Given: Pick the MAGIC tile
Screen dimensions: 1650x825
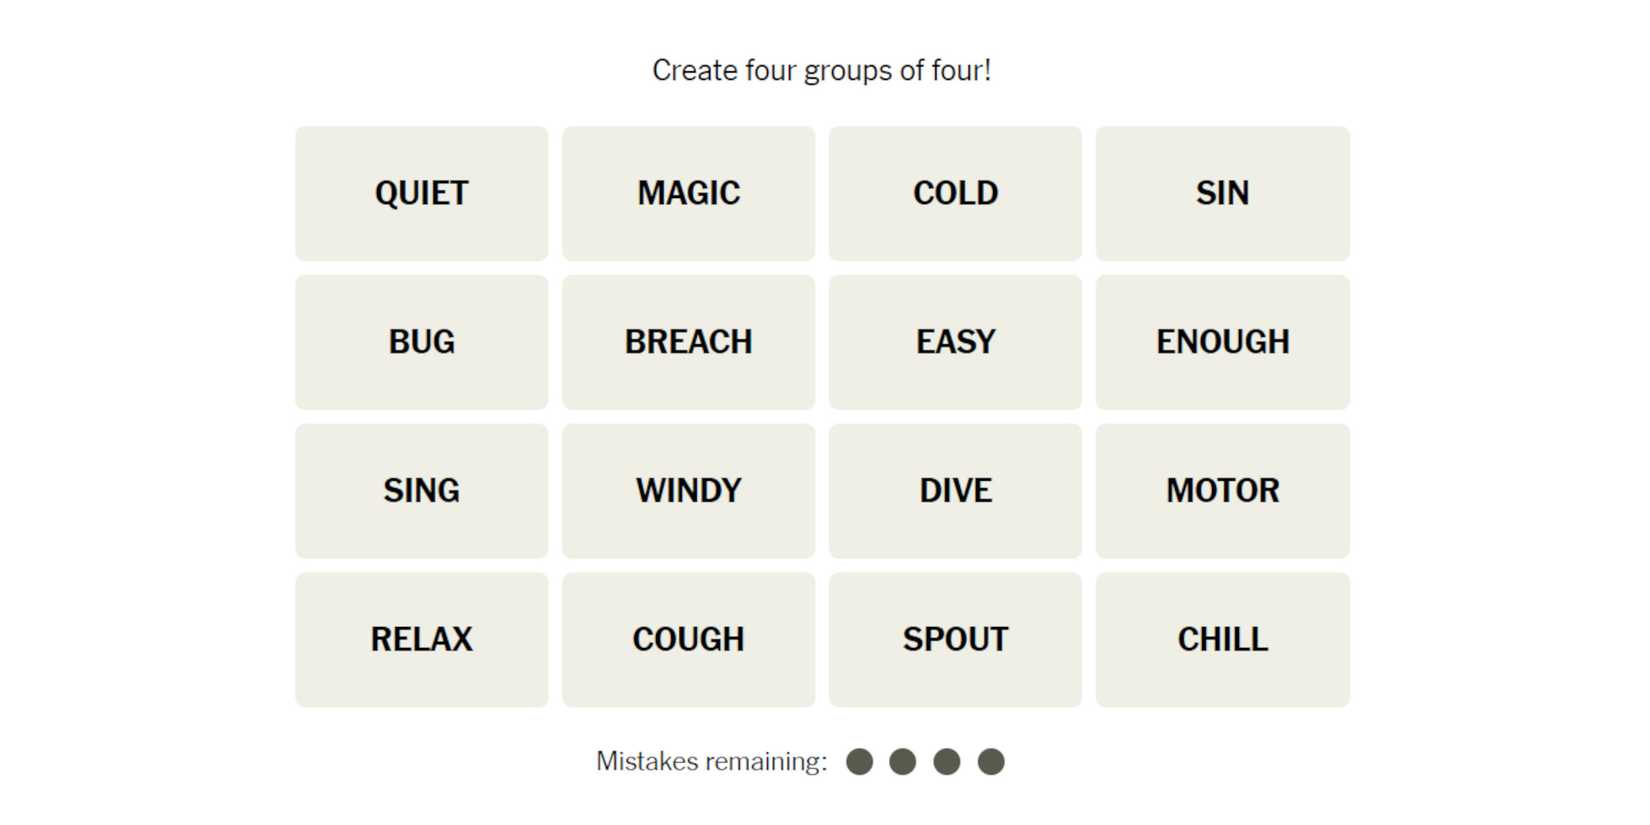Looking at the screenshot, I should pos(688,193).
